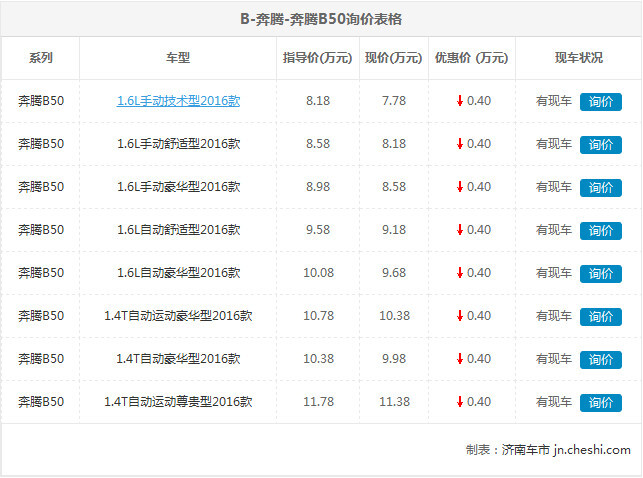Click guide price 8.98

(318, 187)
